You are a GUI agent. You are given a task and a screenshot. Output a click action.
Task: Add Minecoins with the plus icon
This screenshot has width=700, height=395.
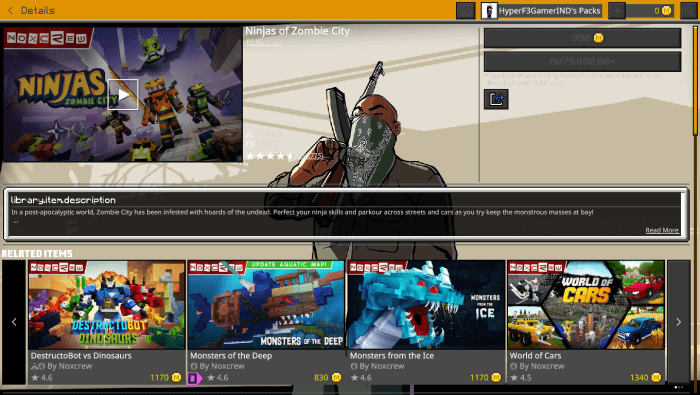(617, 10)
